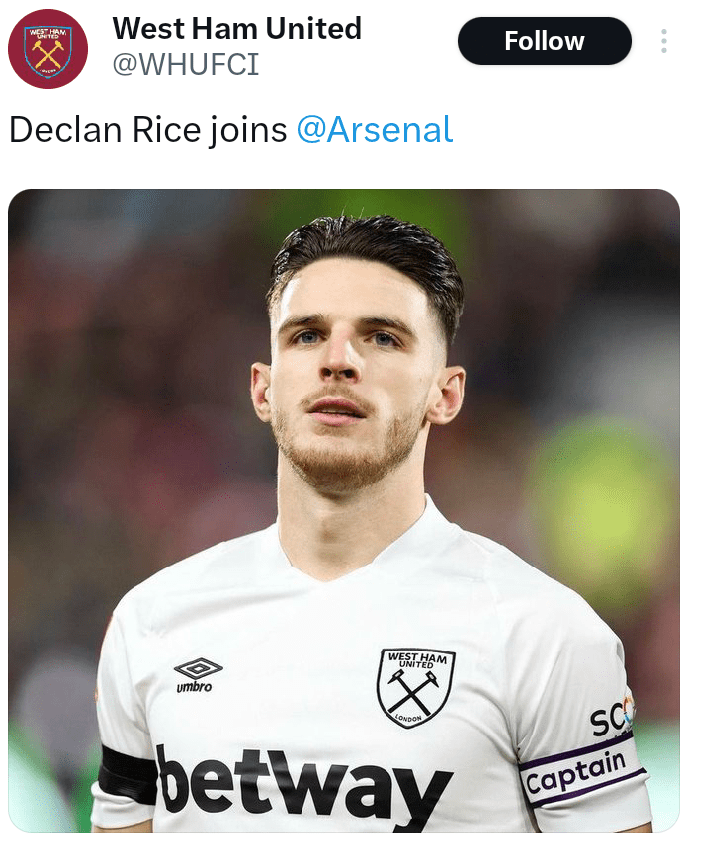Click the West Ham crest on the jersey
Image resolution: width=703 pixels, height=861 pixels.
(x=416, y=687)
